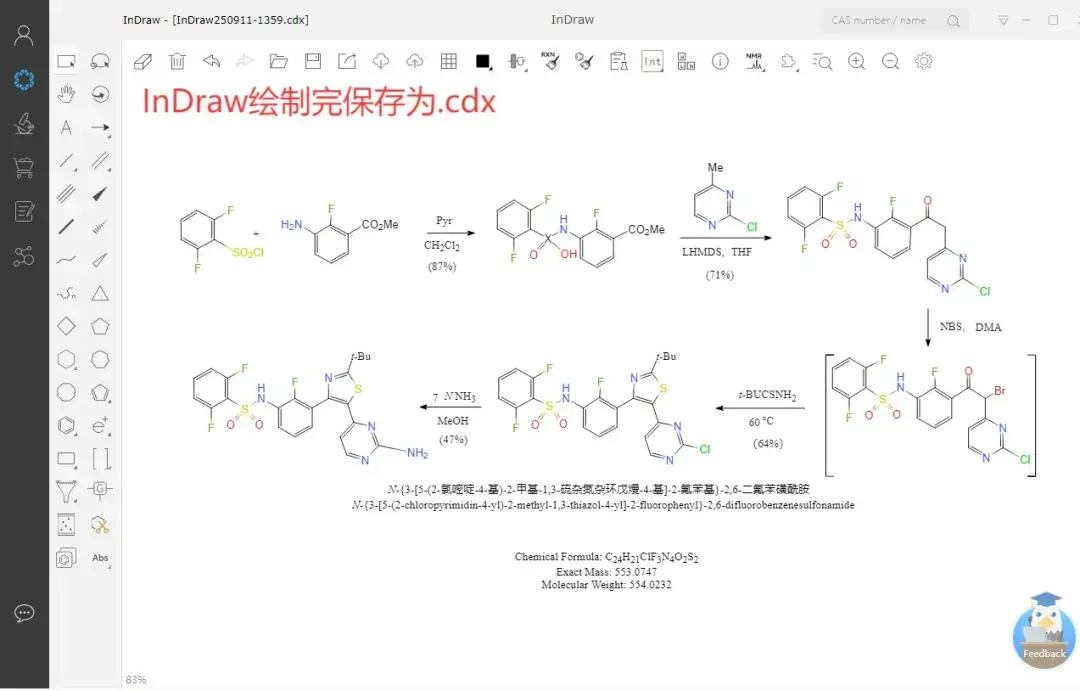Activate the Text tool
This screenshot has width=1080, height=691.
(x=66, y=128)
